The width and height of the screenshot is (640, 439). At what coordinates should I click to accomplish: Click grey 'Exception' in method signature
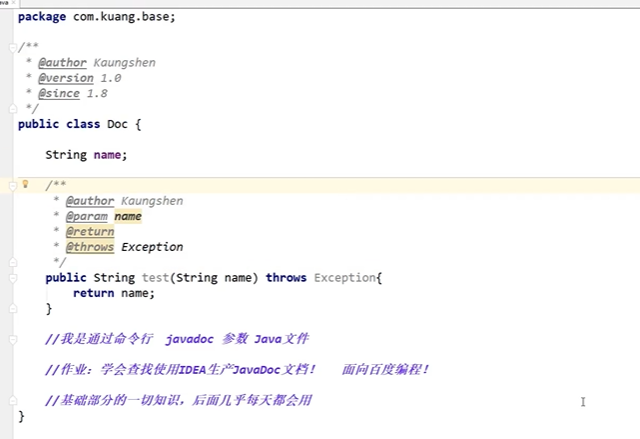[x=344, y=278]
